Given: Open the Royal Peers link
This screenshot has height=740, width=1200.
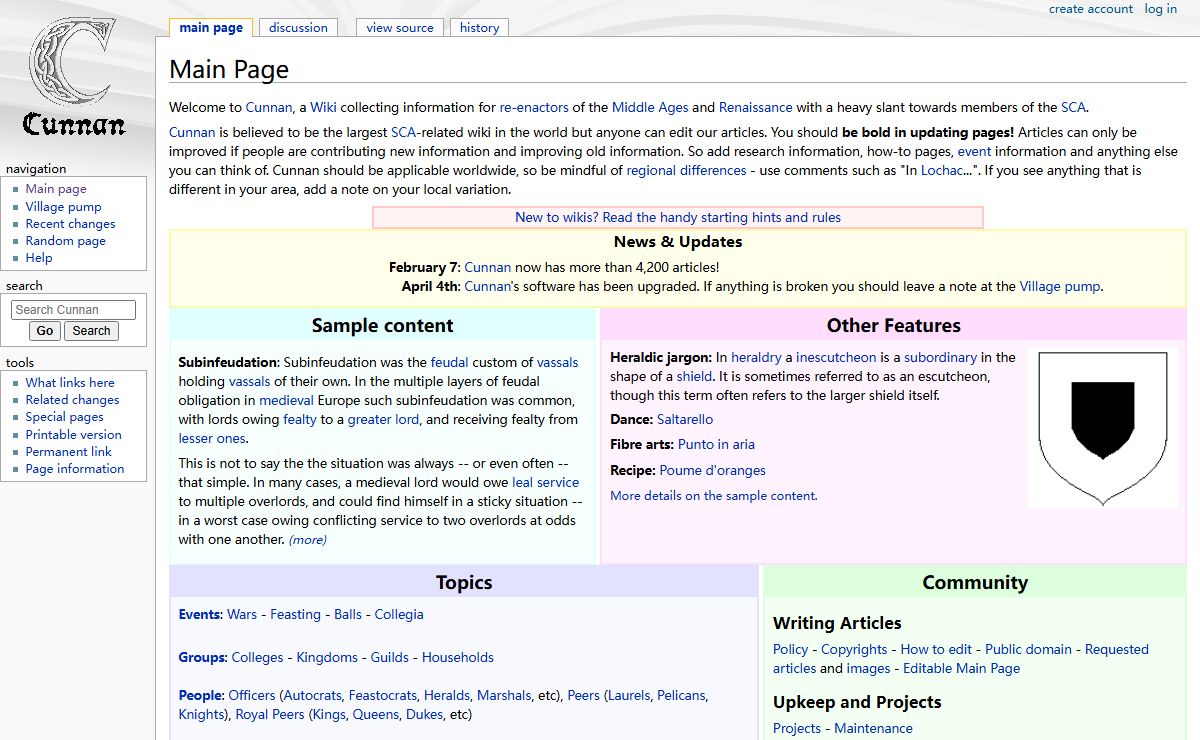Looking at the screenshot, I should click(270, 715).
